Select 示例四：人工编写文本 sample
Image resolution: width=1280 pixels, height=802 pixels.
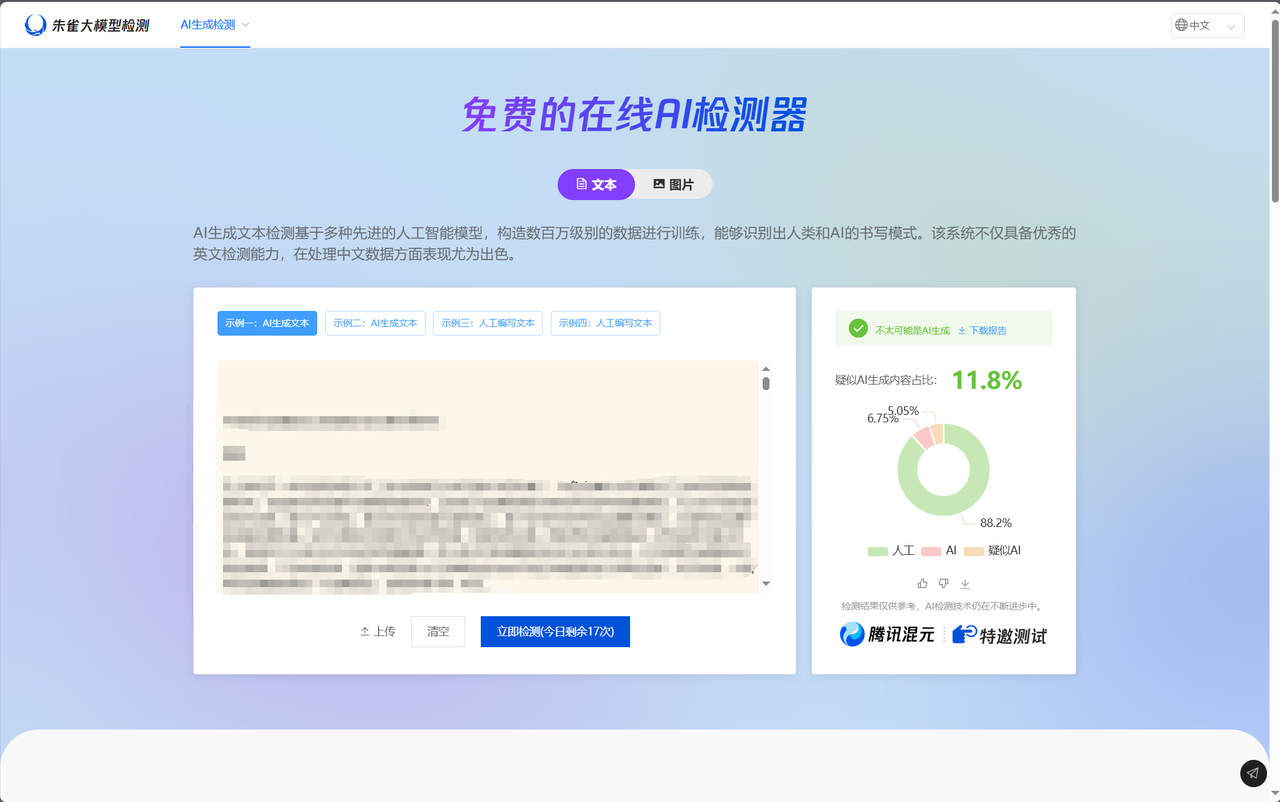(605, 323)
